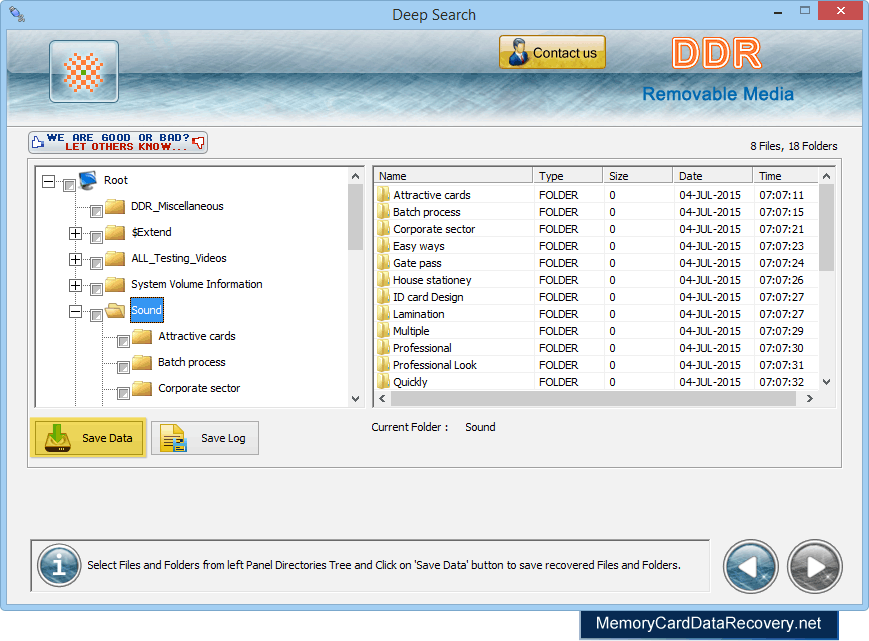The height and width of the screenshot is (641, 869).
Task: Toggle the $Extend checkbox
Action: (96, 237)
